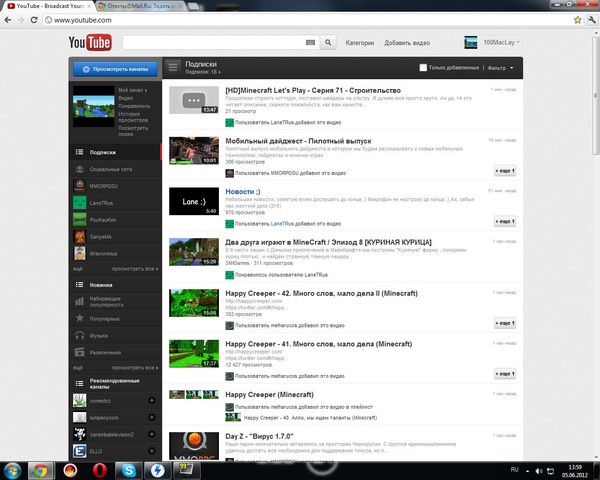This screenshot has width=600, height=480.
Task: Add carambatelevision2 channel with plus icon
Action: pyautogui.click(x=152, y=434)
